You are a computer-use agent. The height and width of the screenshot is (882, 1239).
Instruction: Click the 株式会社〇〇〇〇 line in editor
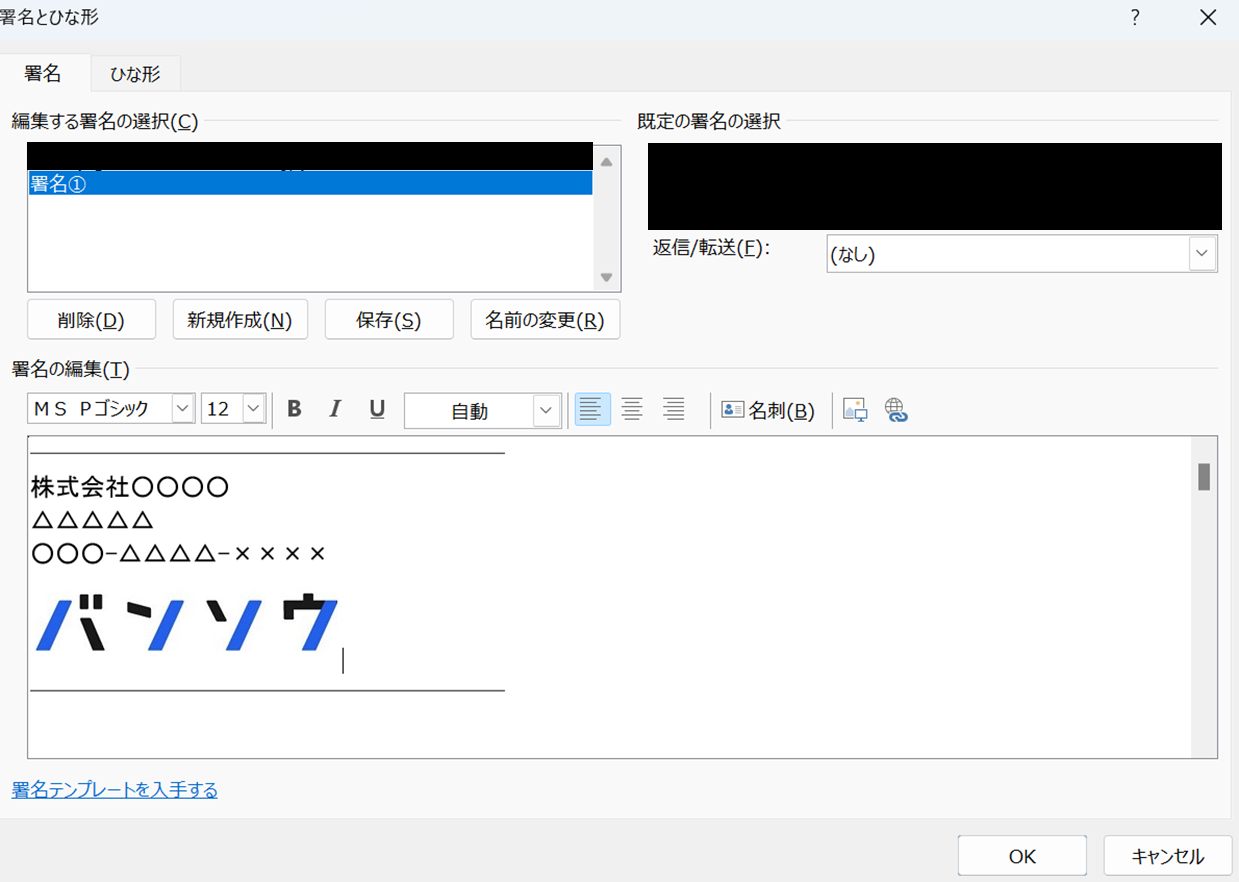click(x=130, y=488)
